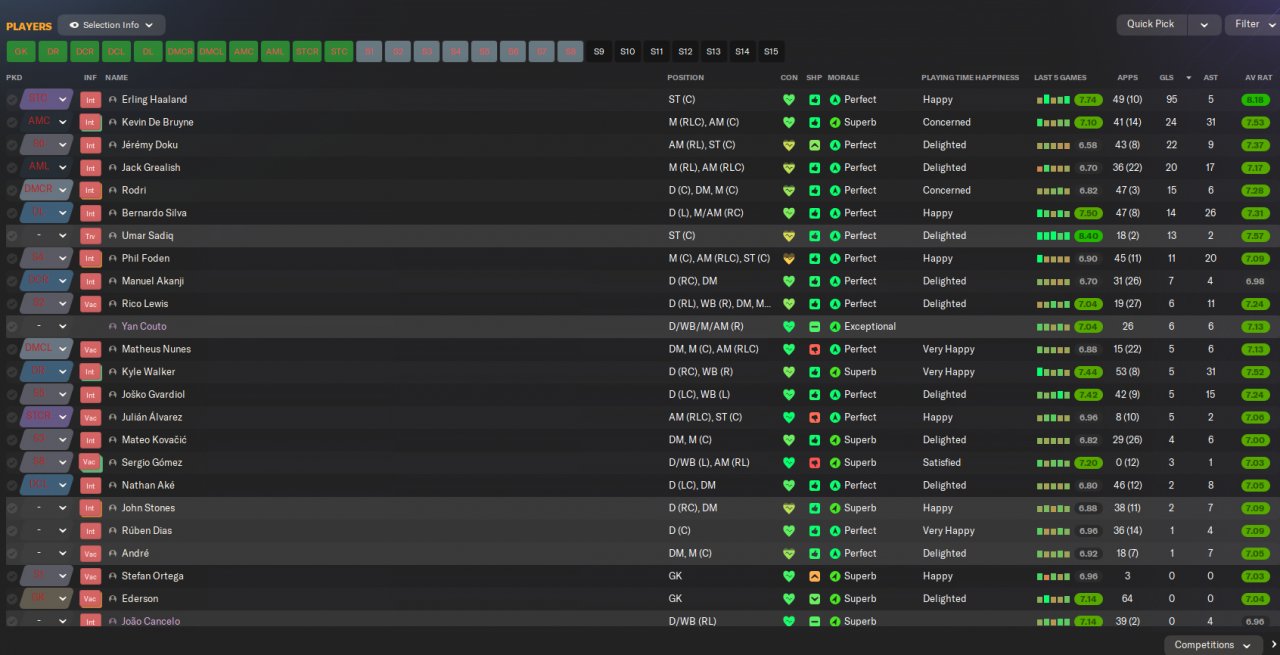Sort by PLAYING TIME HAPPINESS column header
Viewport: 1280px width, 655px height.
coord(970,77)
